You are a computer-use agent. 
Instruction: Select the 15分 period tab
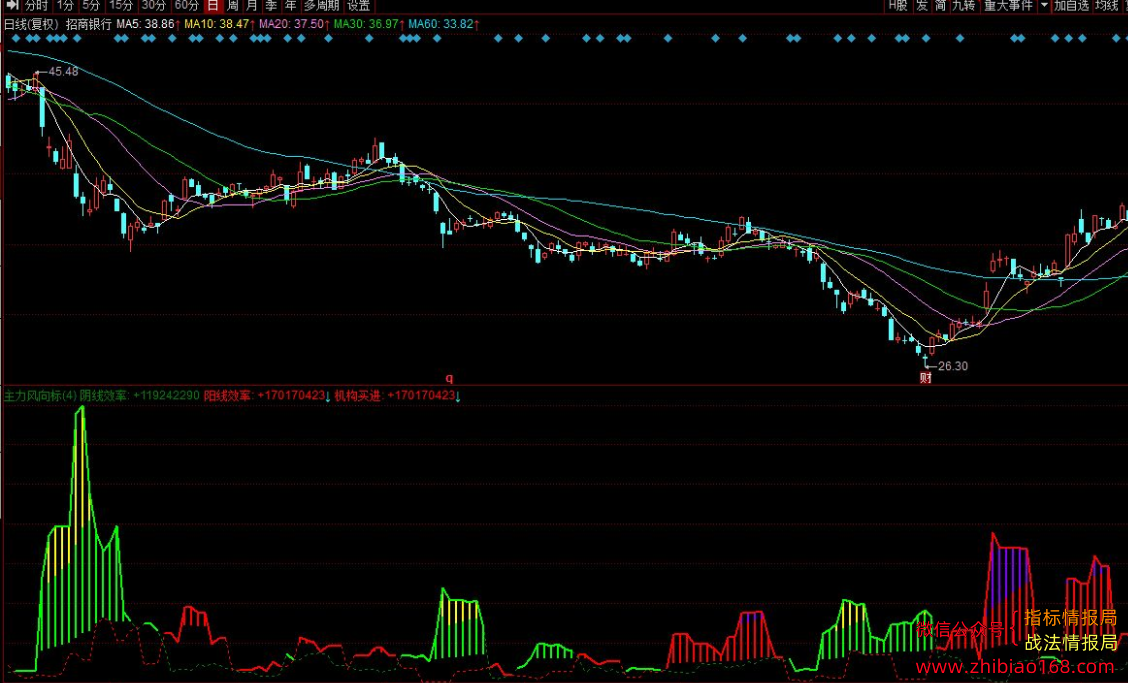click(x=121, y=6)
